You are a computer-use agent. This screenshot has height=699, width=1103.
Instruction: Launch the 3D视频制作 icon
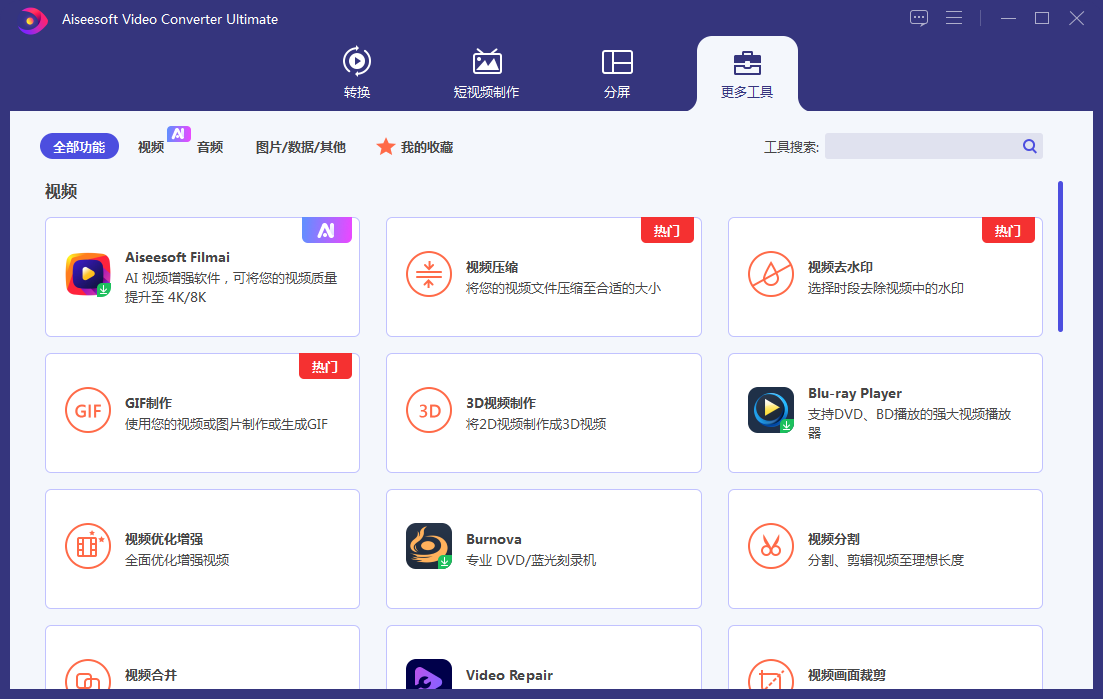(x=429, y=410)
